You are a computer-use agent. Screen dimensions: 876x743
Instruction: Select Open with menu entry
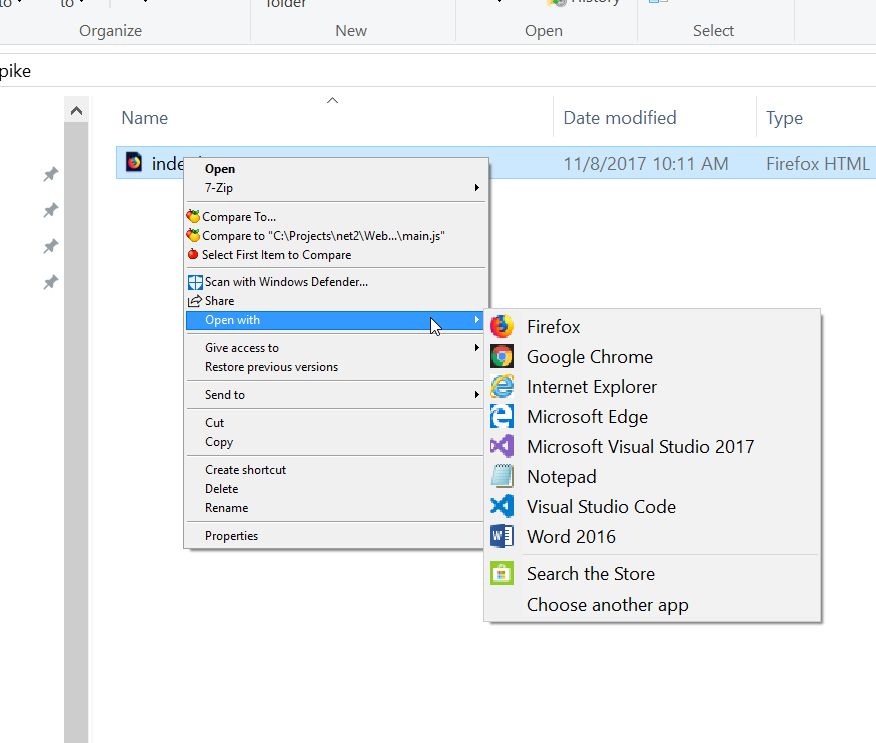coord(335,320)
